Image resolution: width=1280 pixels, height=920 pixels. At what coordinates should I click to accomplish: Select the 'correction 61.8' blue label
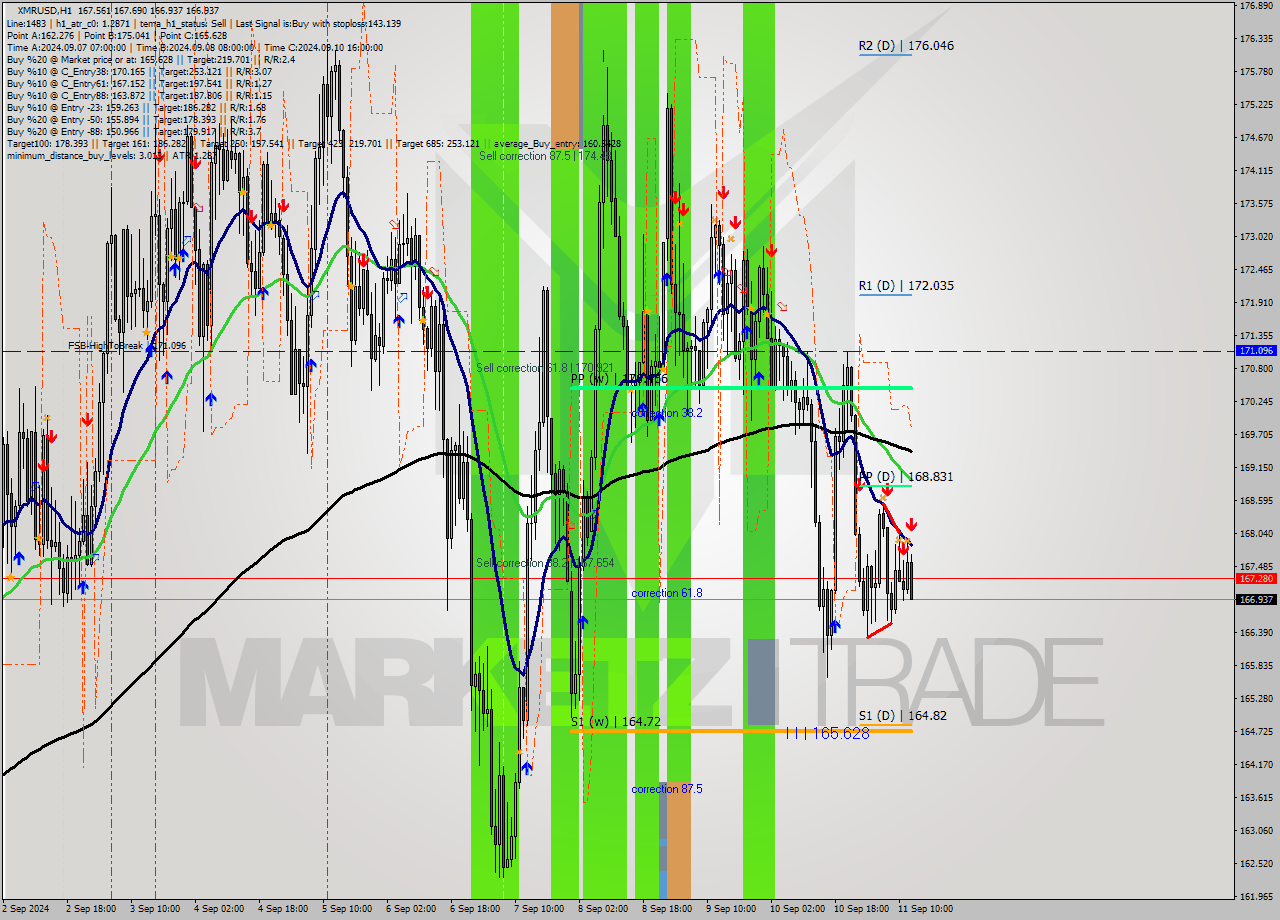(666, 593)
